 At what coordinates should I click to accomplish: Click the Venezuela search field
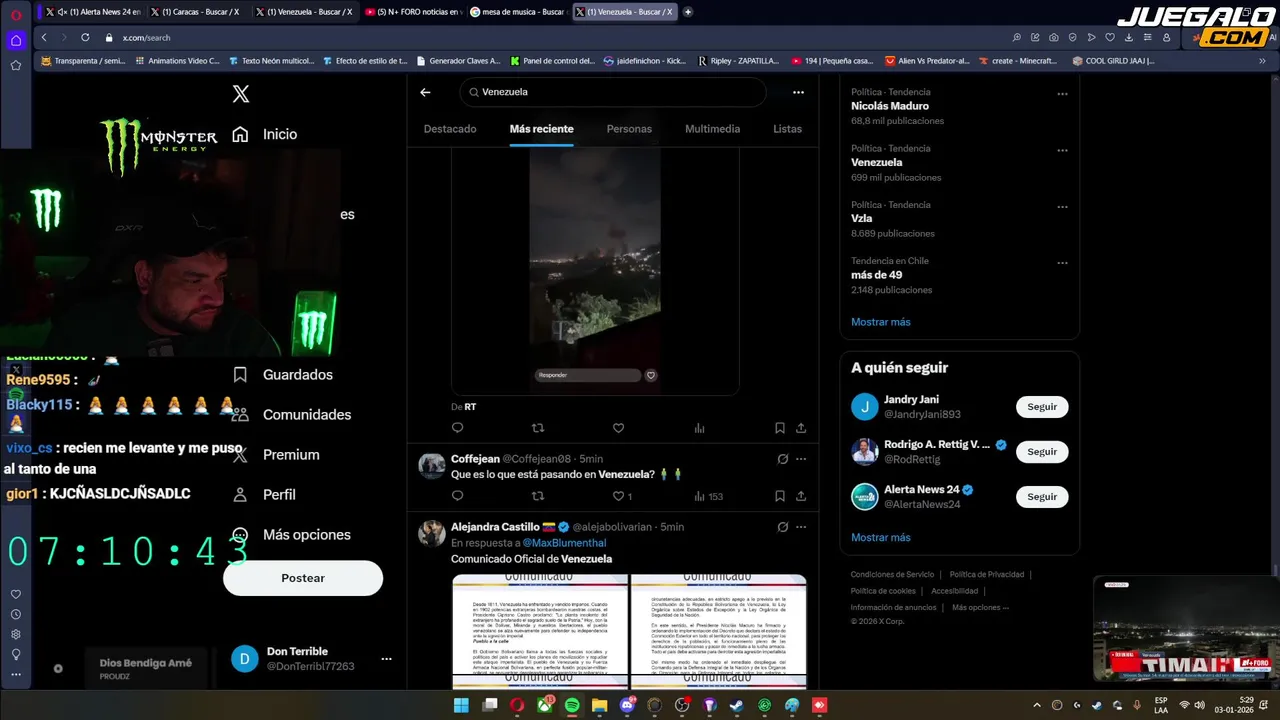pos(613,92)
